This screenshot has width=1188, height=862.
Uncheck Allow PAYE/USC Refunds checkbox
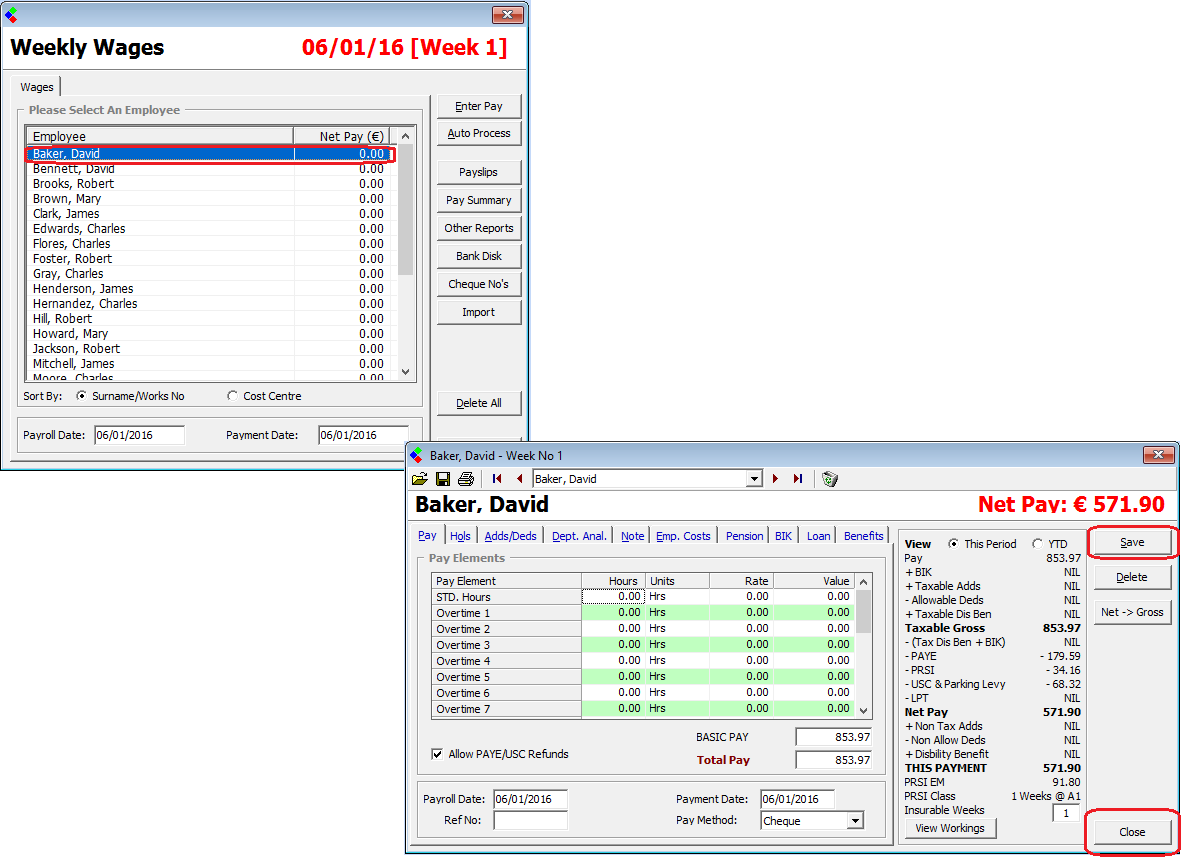[437, 754]
